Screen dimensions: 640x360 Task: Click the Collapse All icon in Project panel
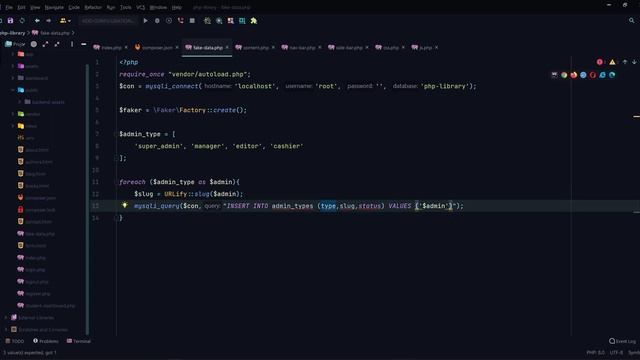pyautogui.click(x=57, y=44)
